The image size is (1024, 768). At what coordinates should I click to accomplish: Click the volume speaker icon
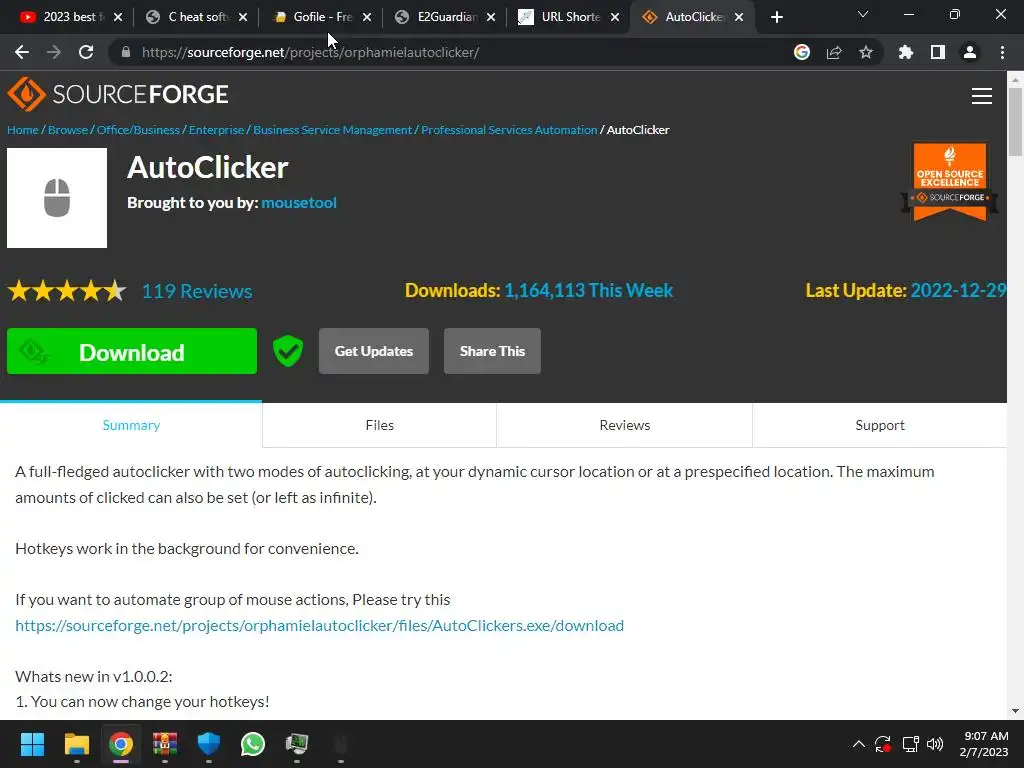935,744
